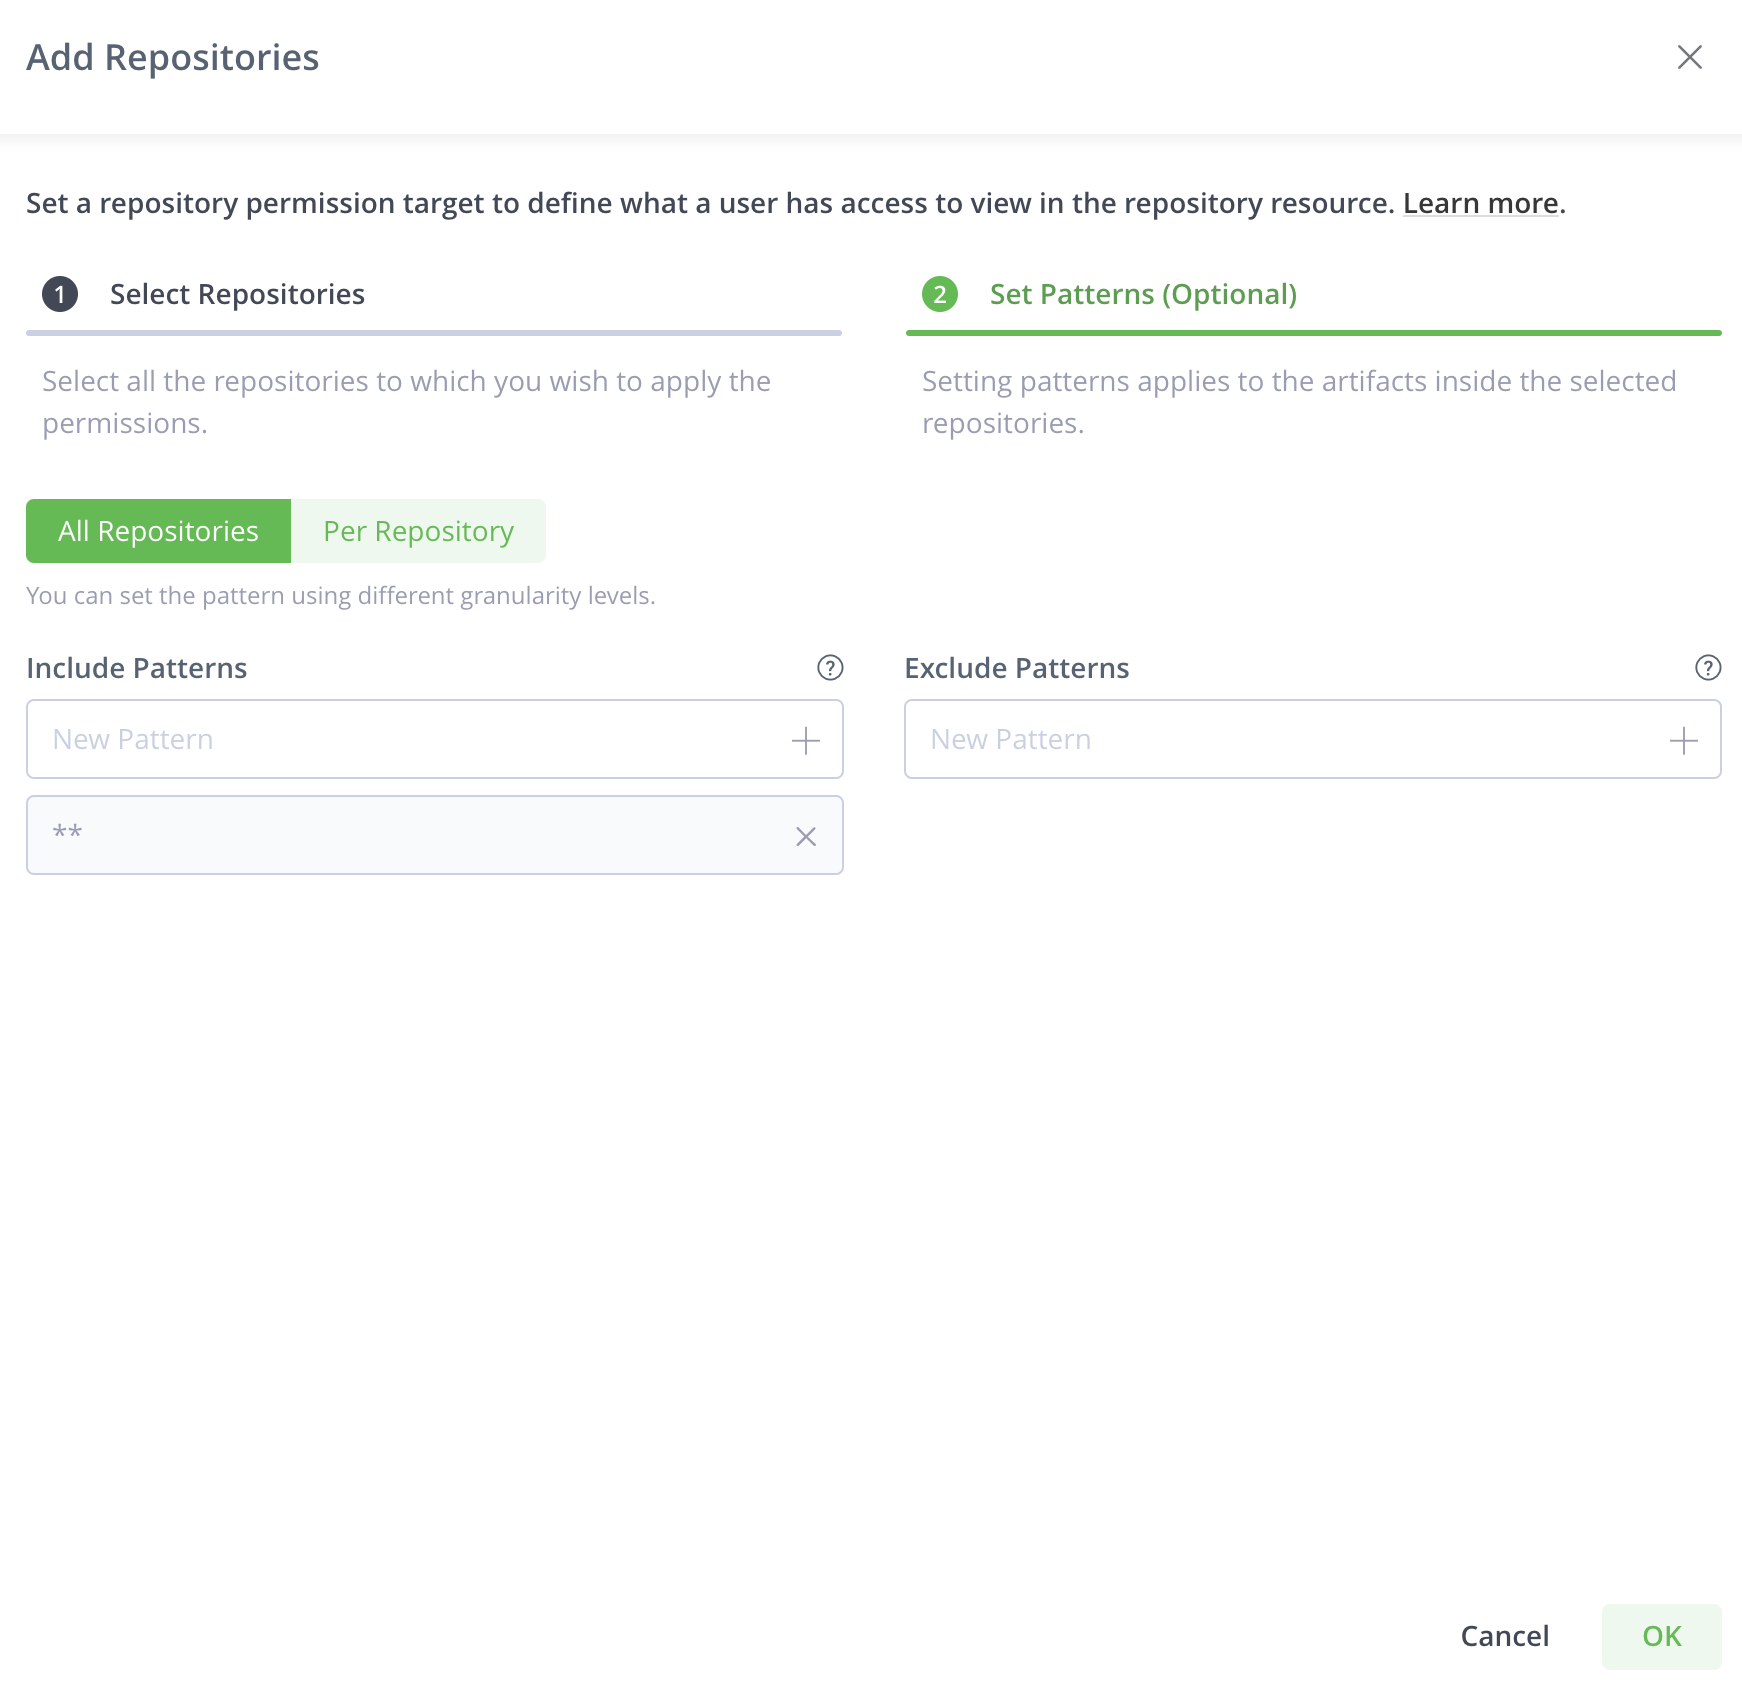Image resolution: width=1742 pixels, height=1684 pixels.
Task: Click the granularity levels hint text
Action: (x=340, y=596)
